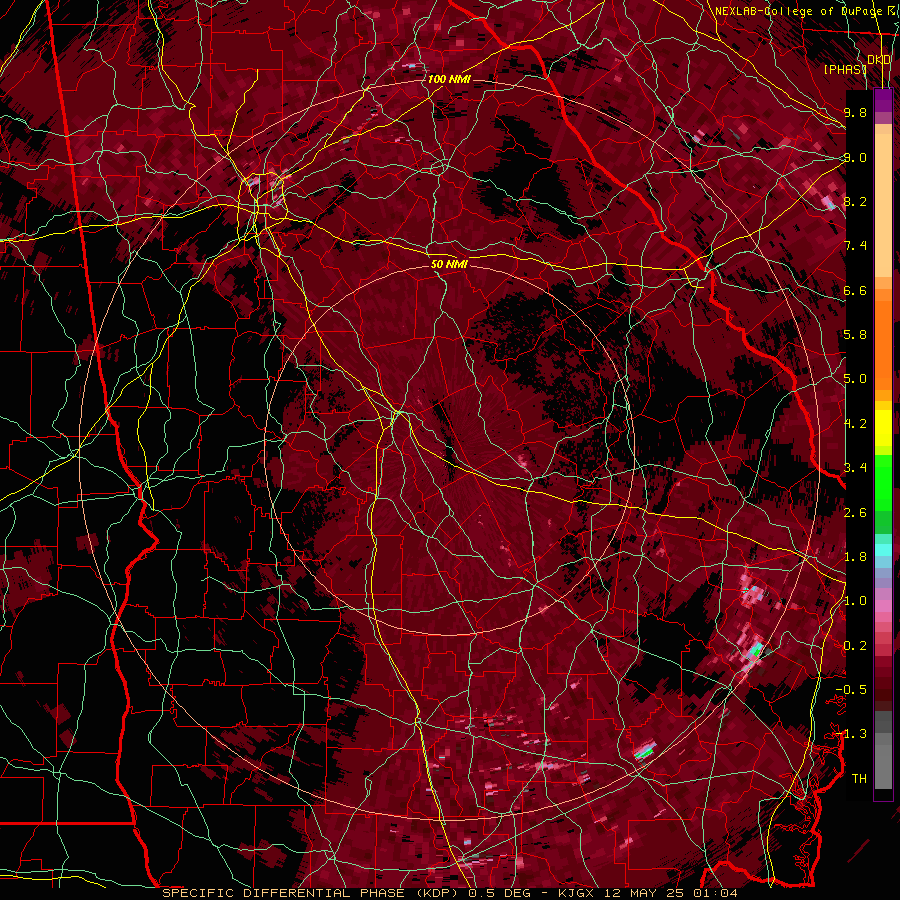Click the 0.2 legend value
Screen dimensions: 900x900
855,646
